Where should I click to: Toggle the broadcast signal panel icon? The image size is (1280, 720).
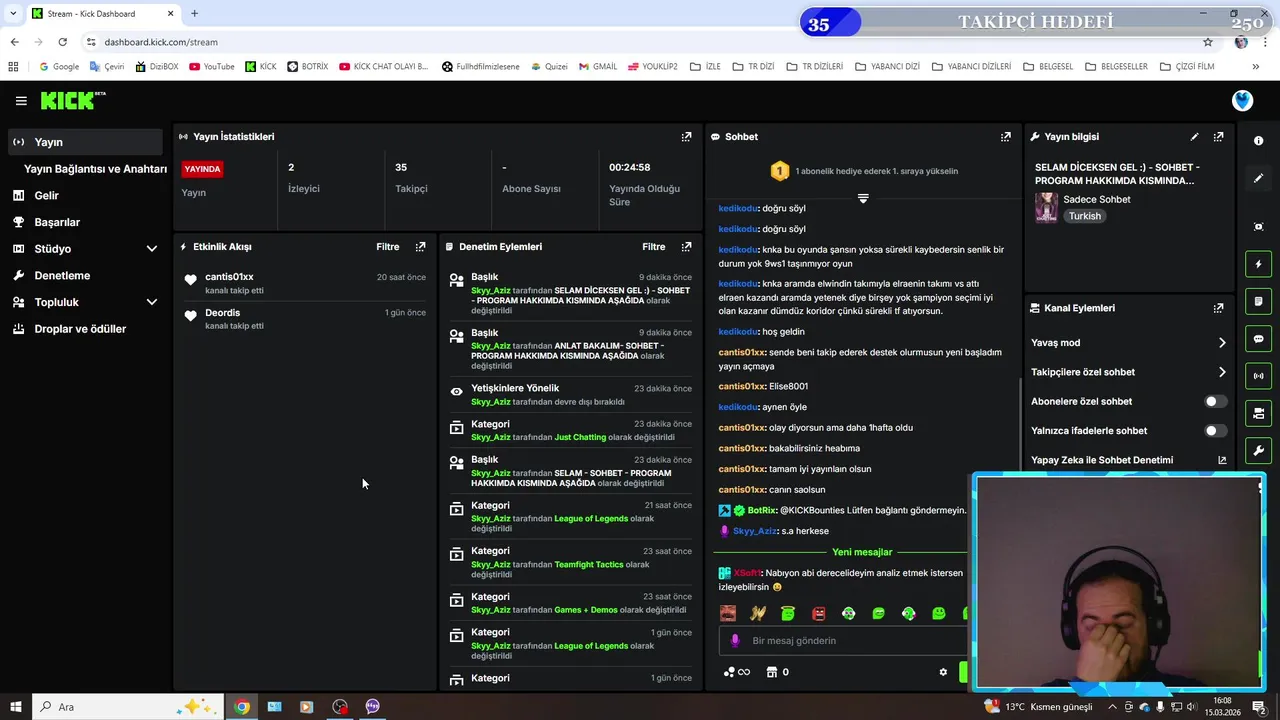coord(1258,376)
